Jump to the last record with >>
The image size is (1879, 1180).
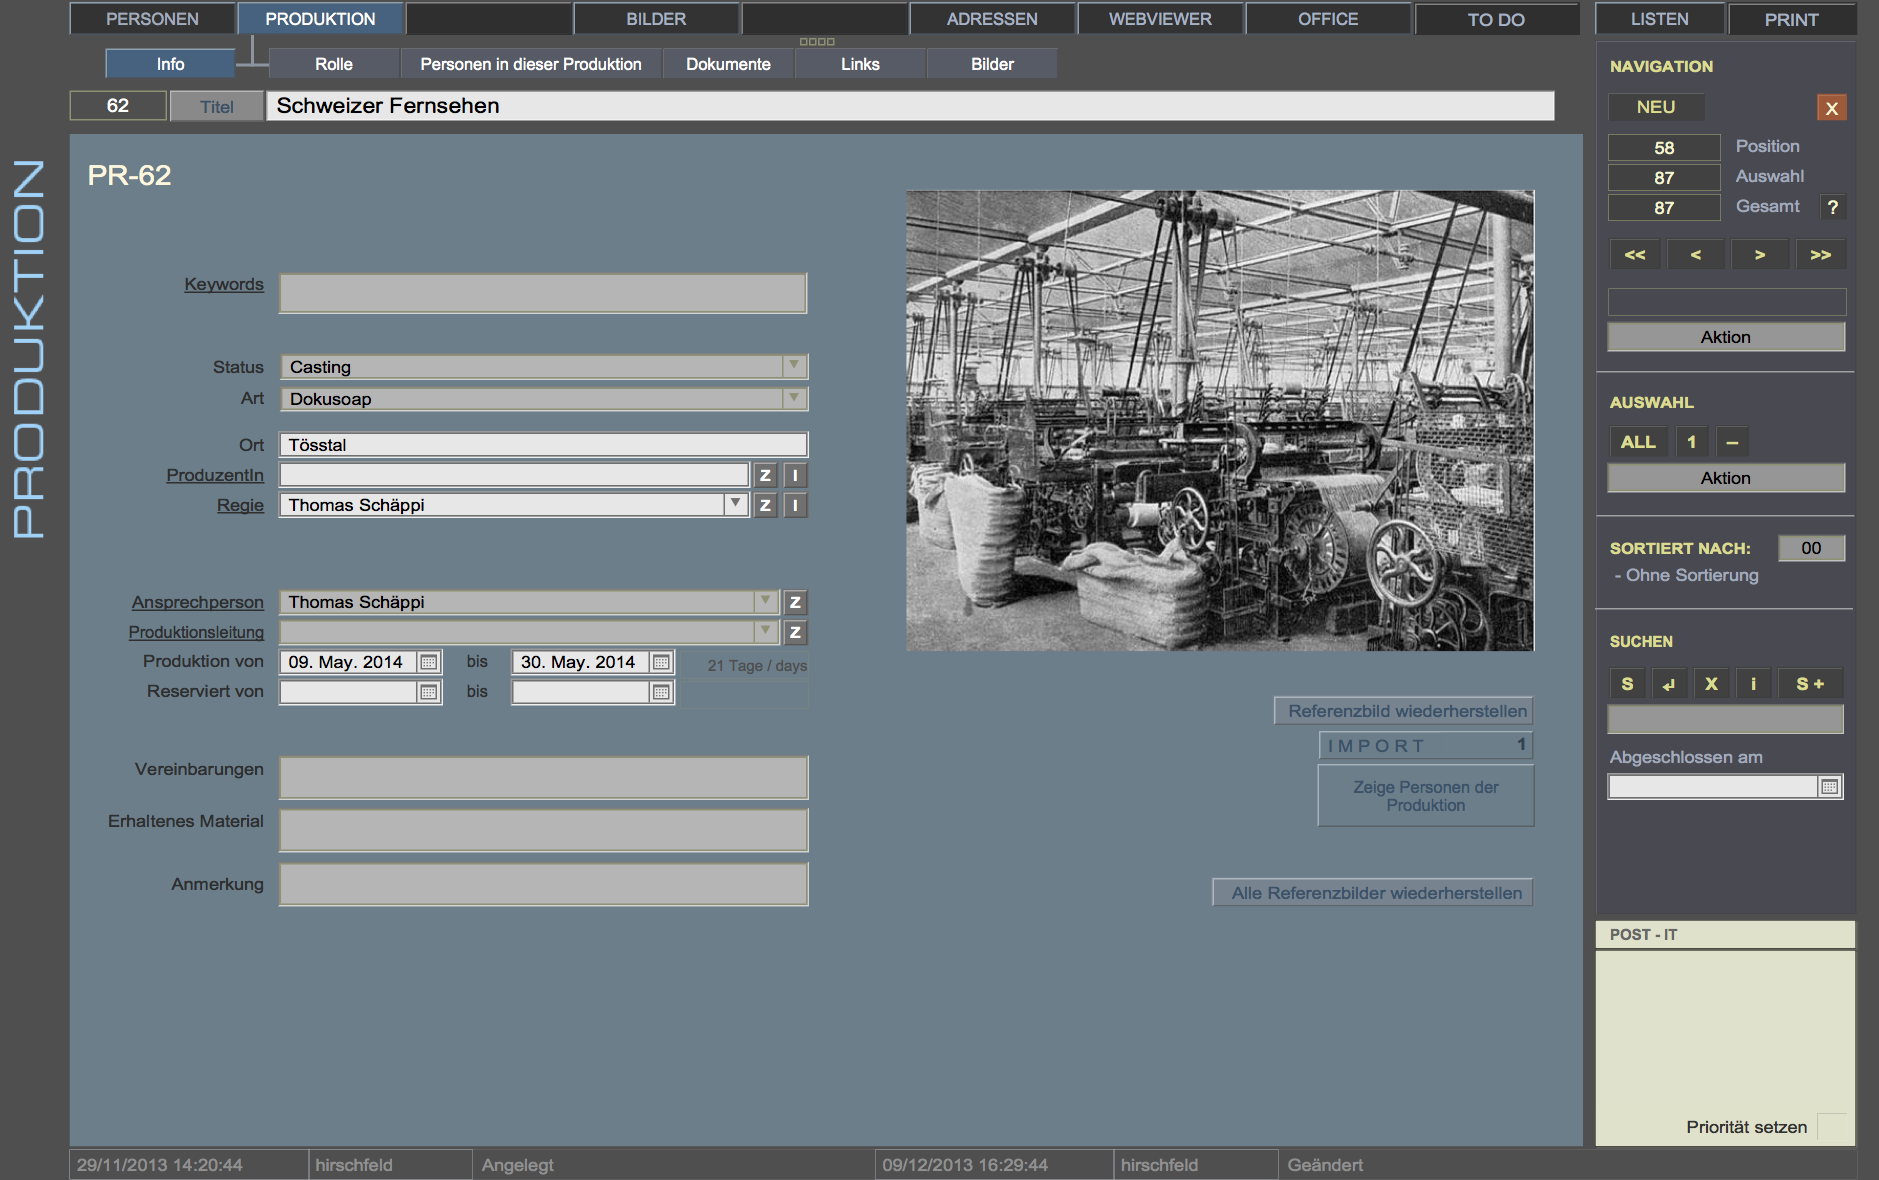pos(1820,255)
